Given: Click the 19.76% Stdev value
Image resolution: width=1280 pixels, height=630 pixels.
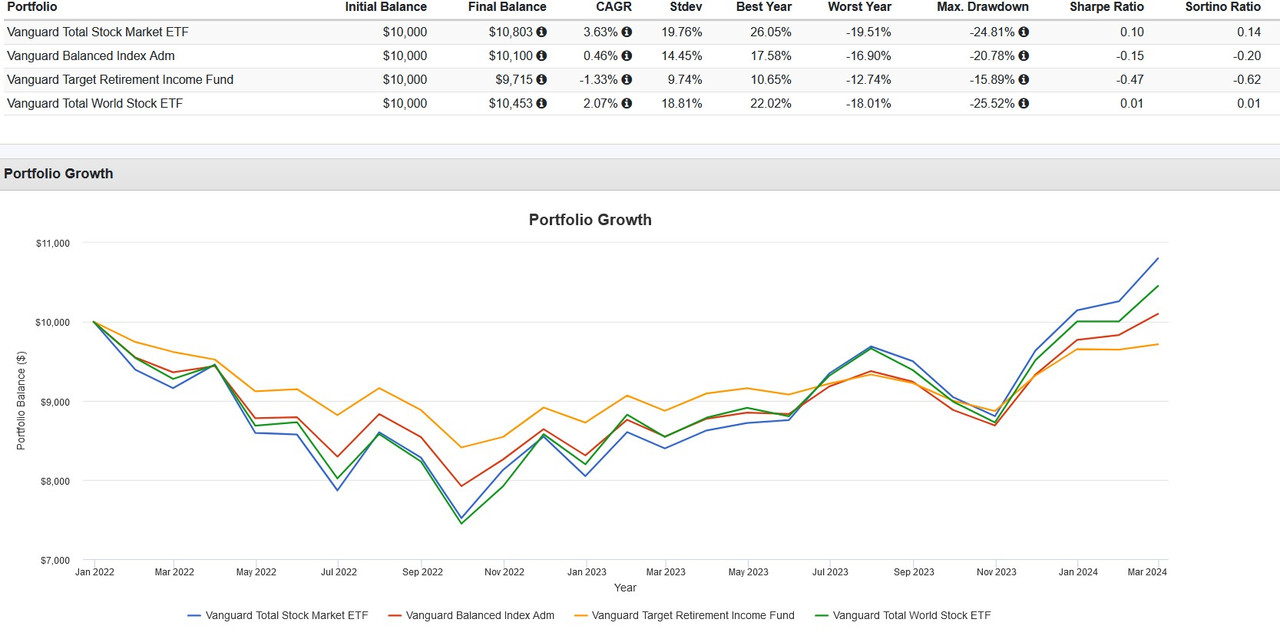Looking at the screenshot, I should pyautogui.click(x=682, y=32).
